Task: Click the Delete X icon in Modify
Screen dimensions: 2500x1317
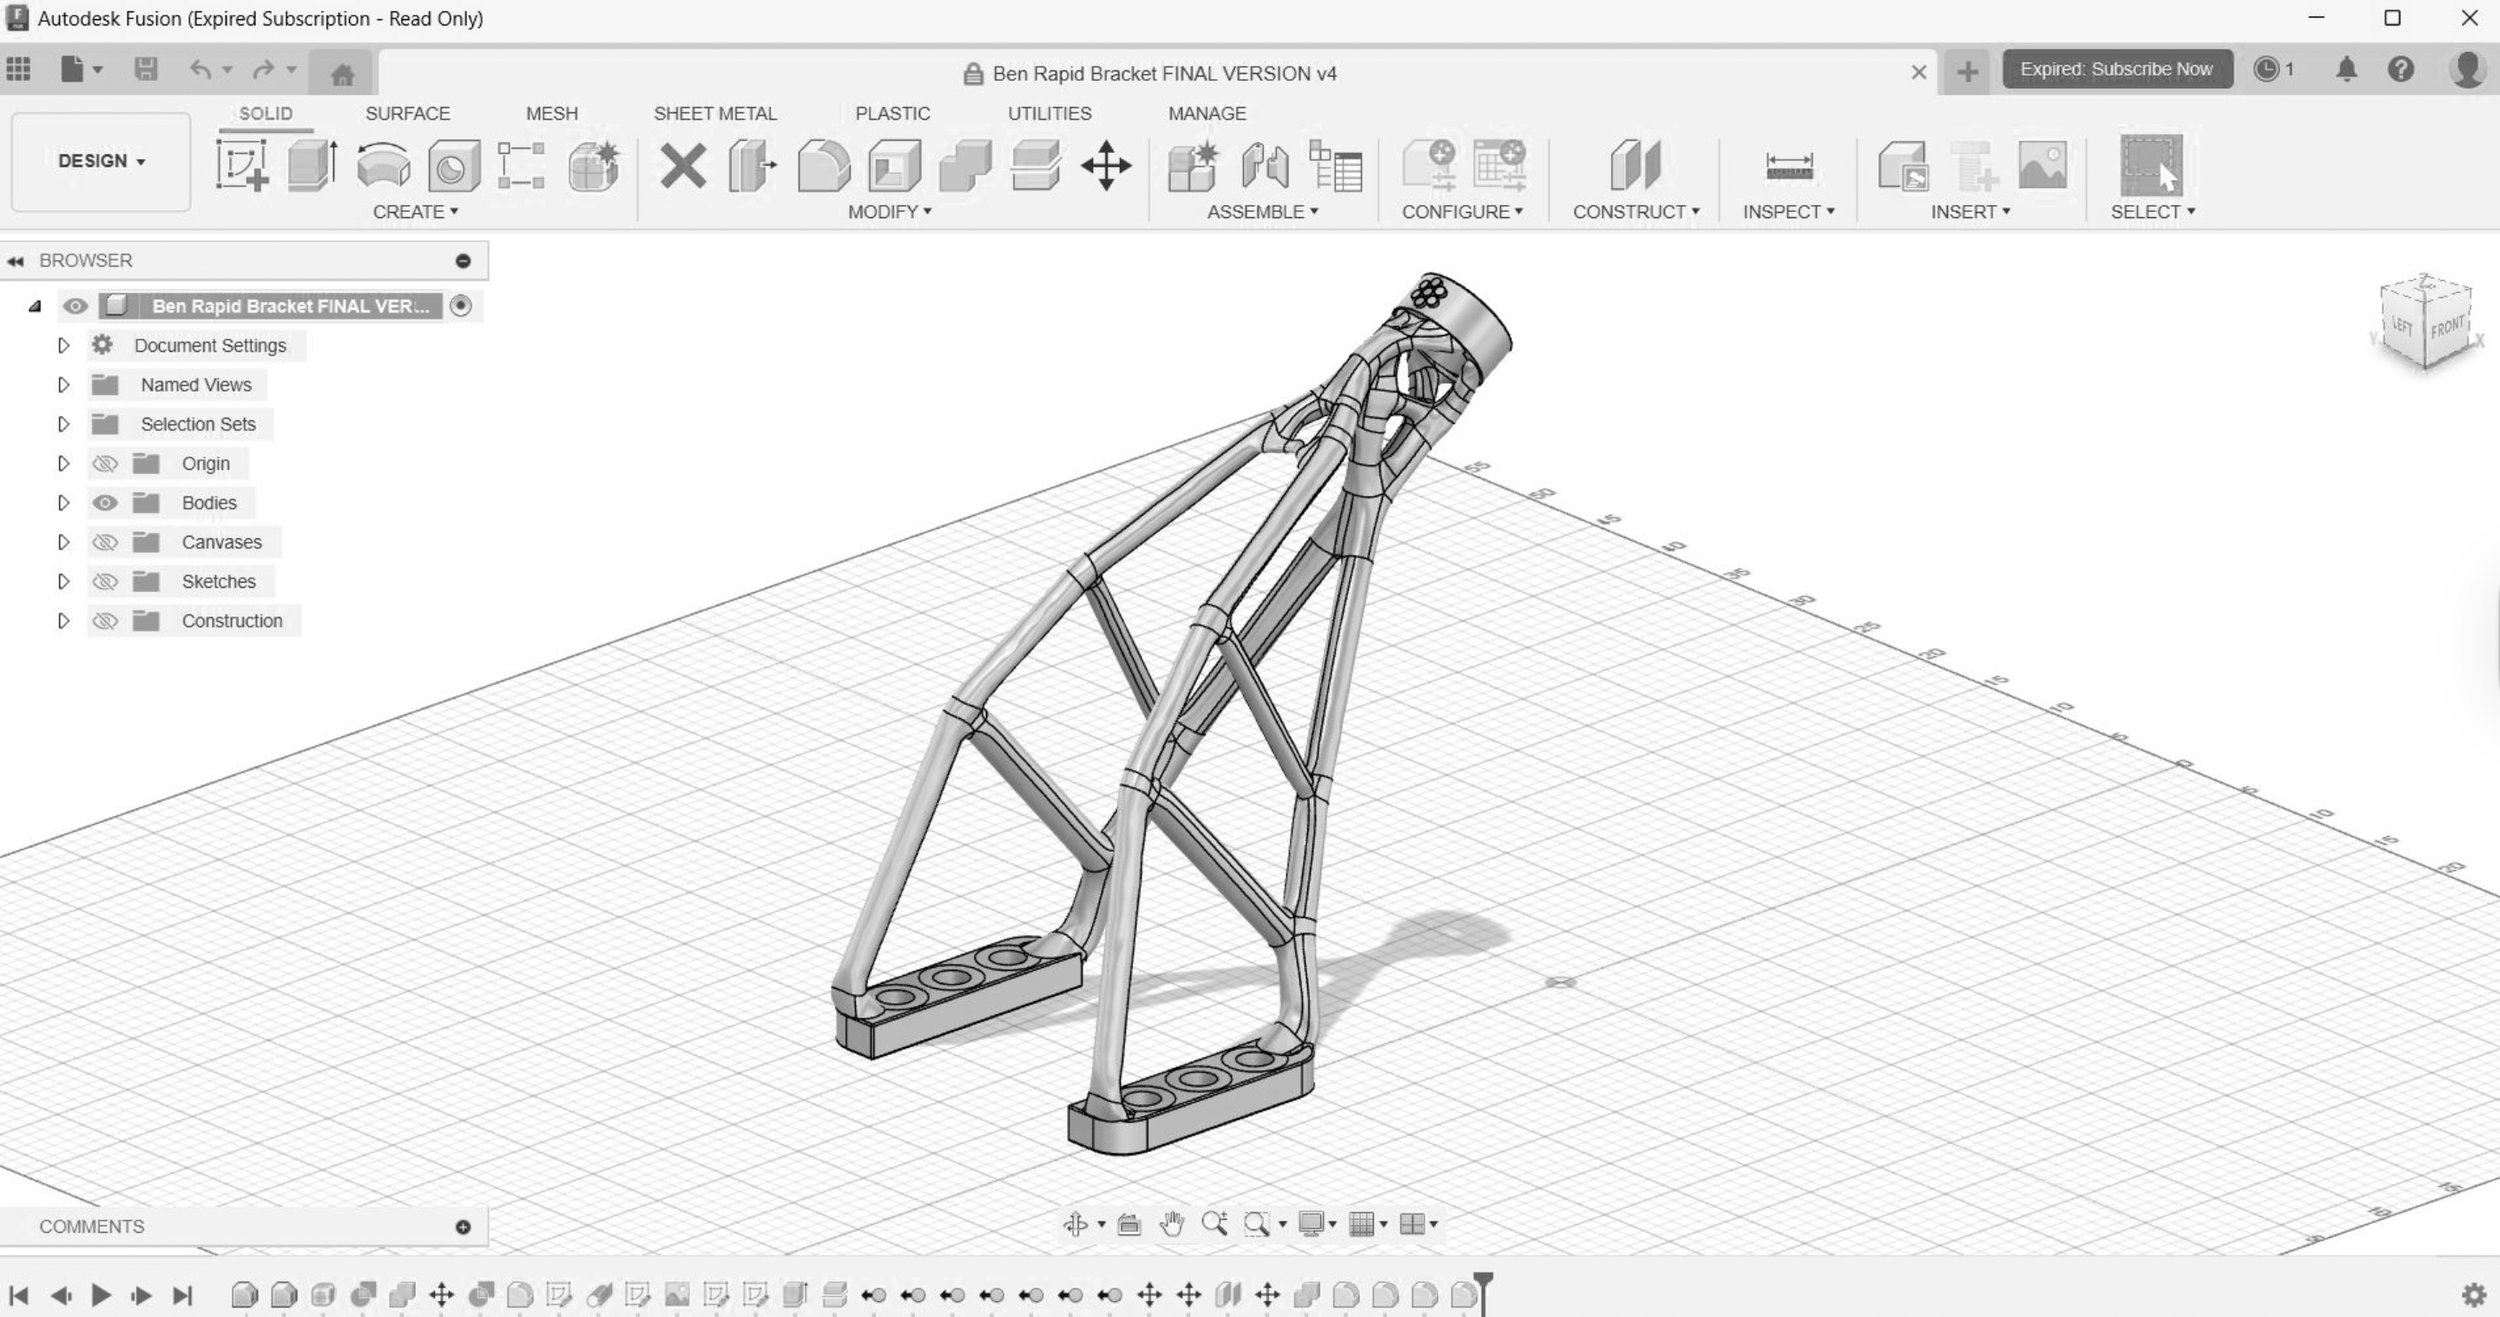Action: point(683,165)
